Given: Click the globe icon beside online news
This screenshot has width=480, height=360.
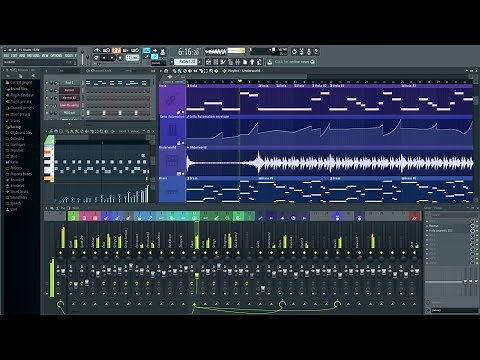Looking at the screenshot, I should [x=313, y=62].
